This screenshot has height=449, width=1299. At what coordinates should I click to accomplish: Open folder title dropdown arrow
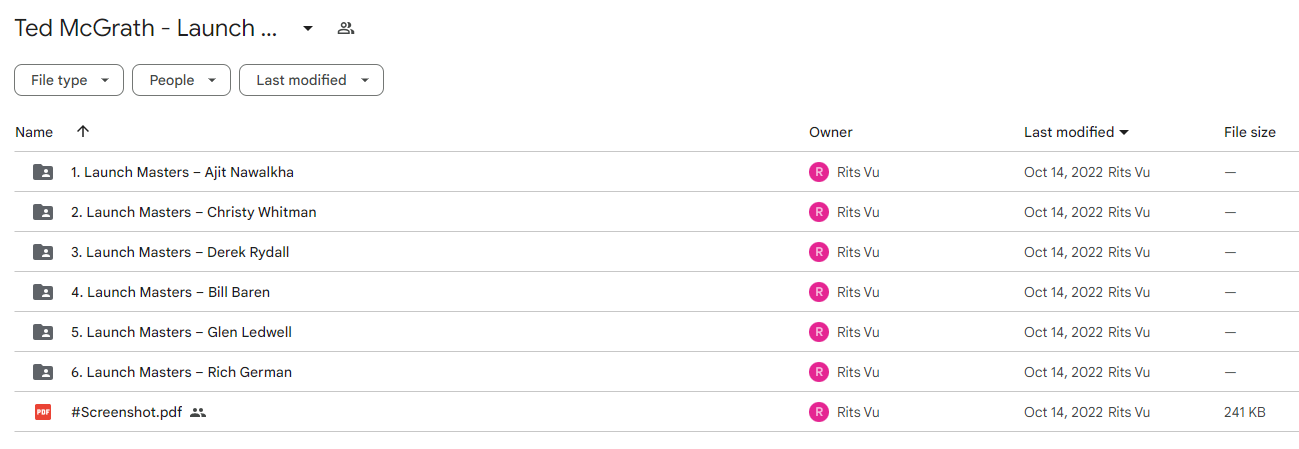coord(308,28)
